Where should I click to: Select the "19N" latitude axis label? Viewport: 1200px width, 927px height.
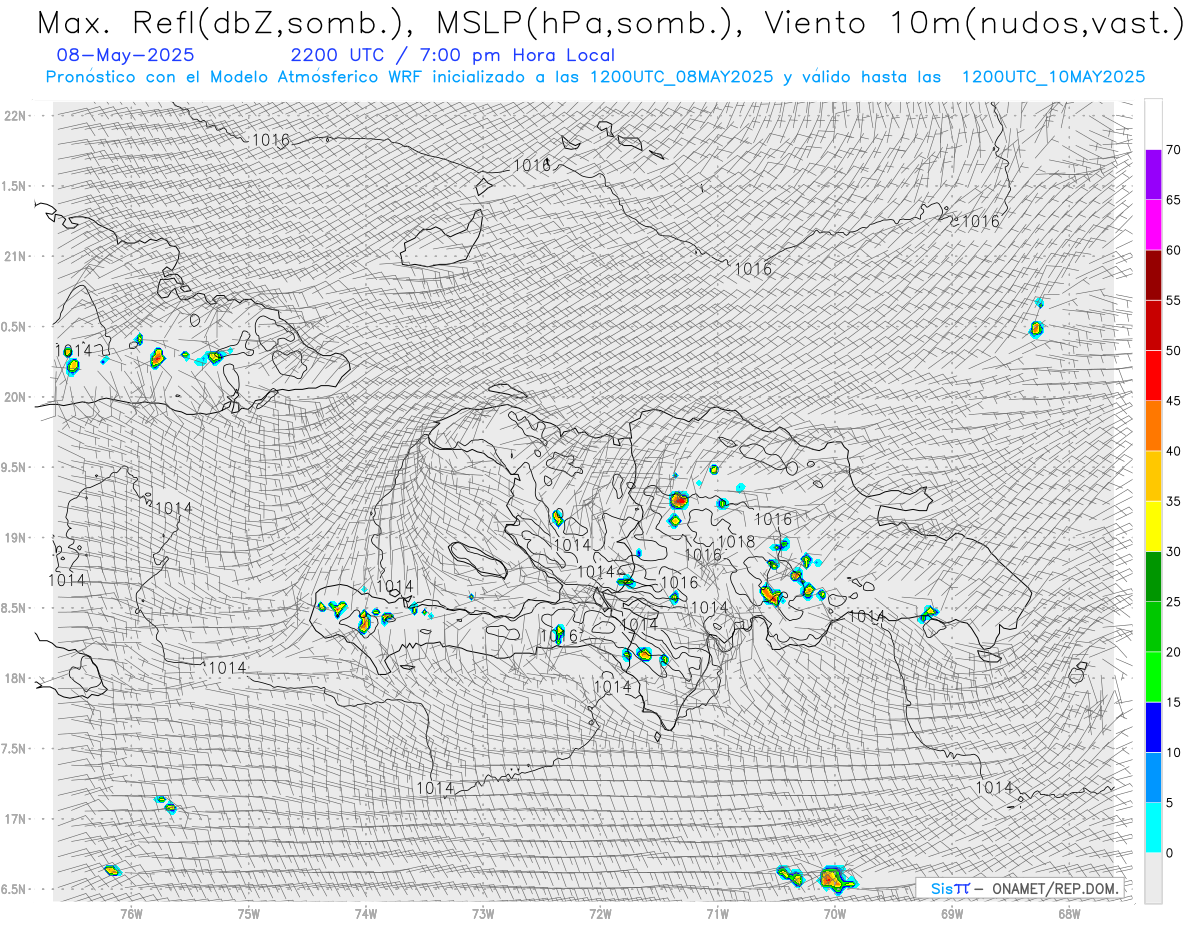point(14,538)
